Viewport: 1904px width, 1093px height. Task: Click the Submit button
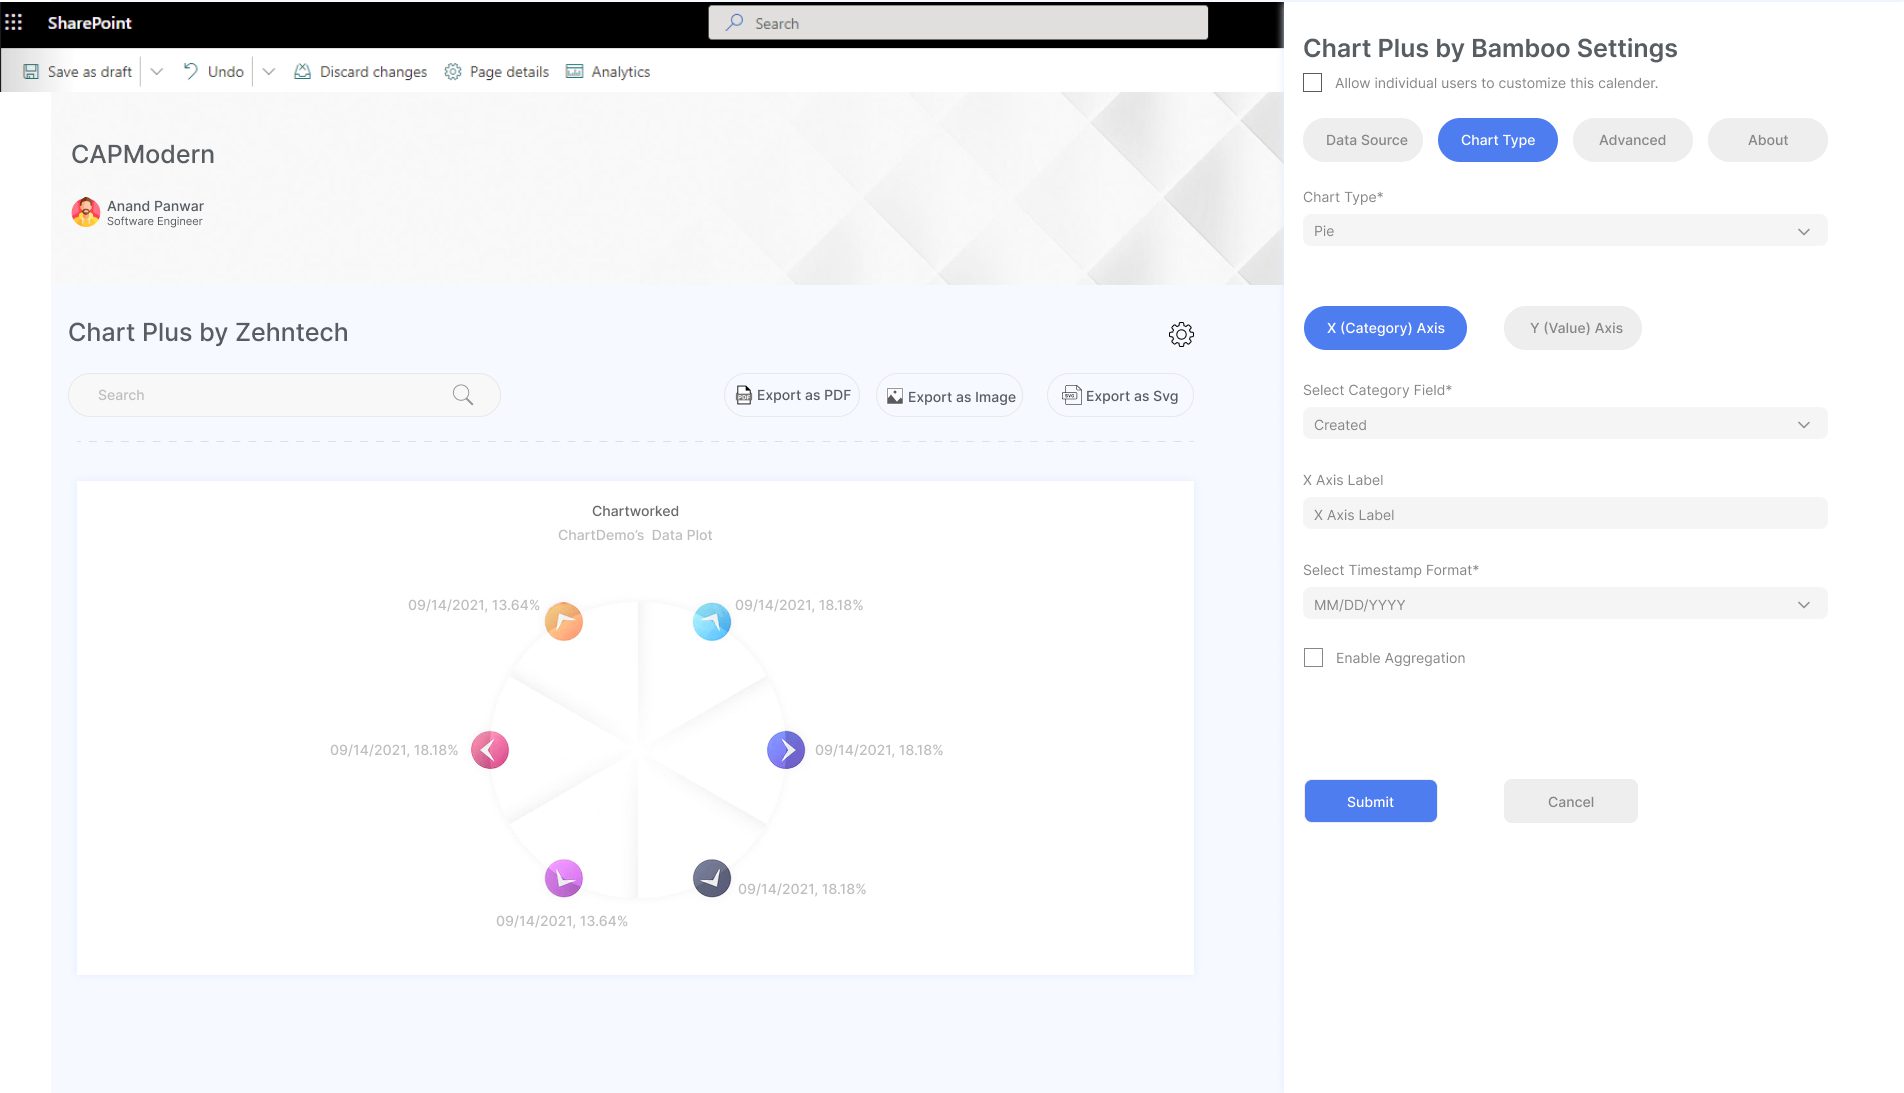[x=1370, y=802]
